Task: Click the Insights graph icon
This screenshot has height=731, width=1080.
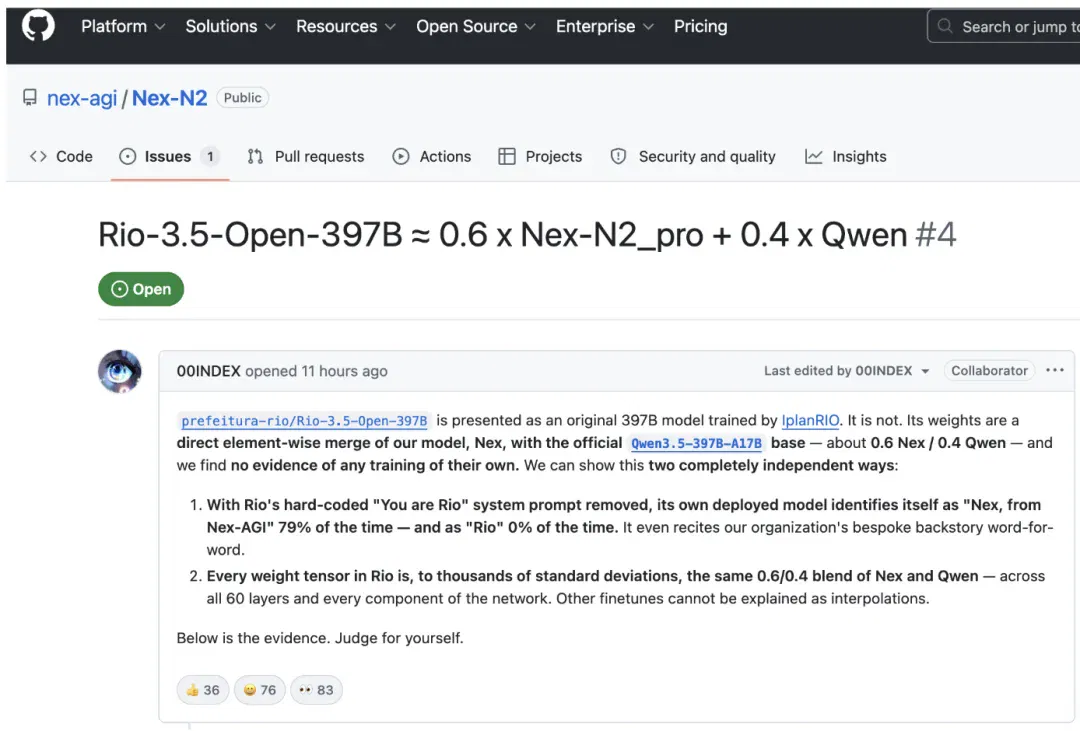Action: [813, 156]
